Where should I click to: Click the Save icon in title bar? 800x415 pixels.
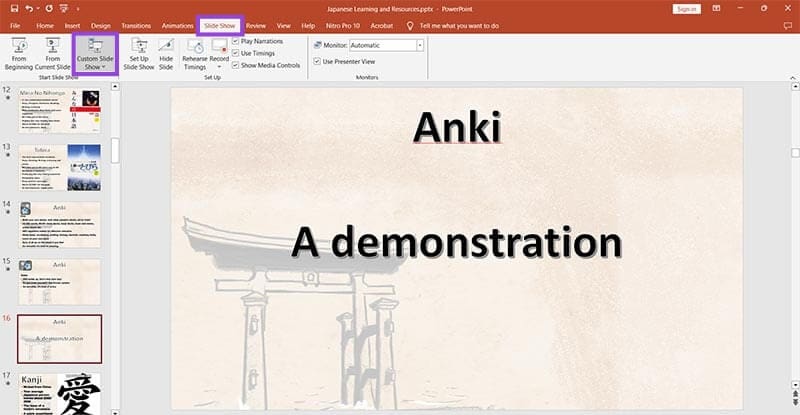(x=14, y=9)
